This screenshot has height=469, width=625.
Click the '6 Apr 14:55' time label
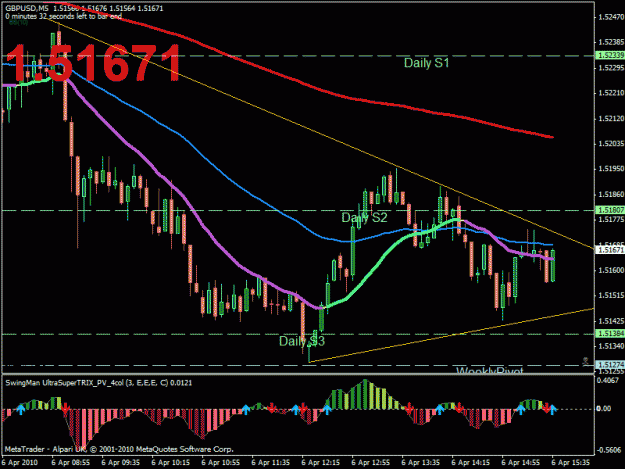pos(521,463)
